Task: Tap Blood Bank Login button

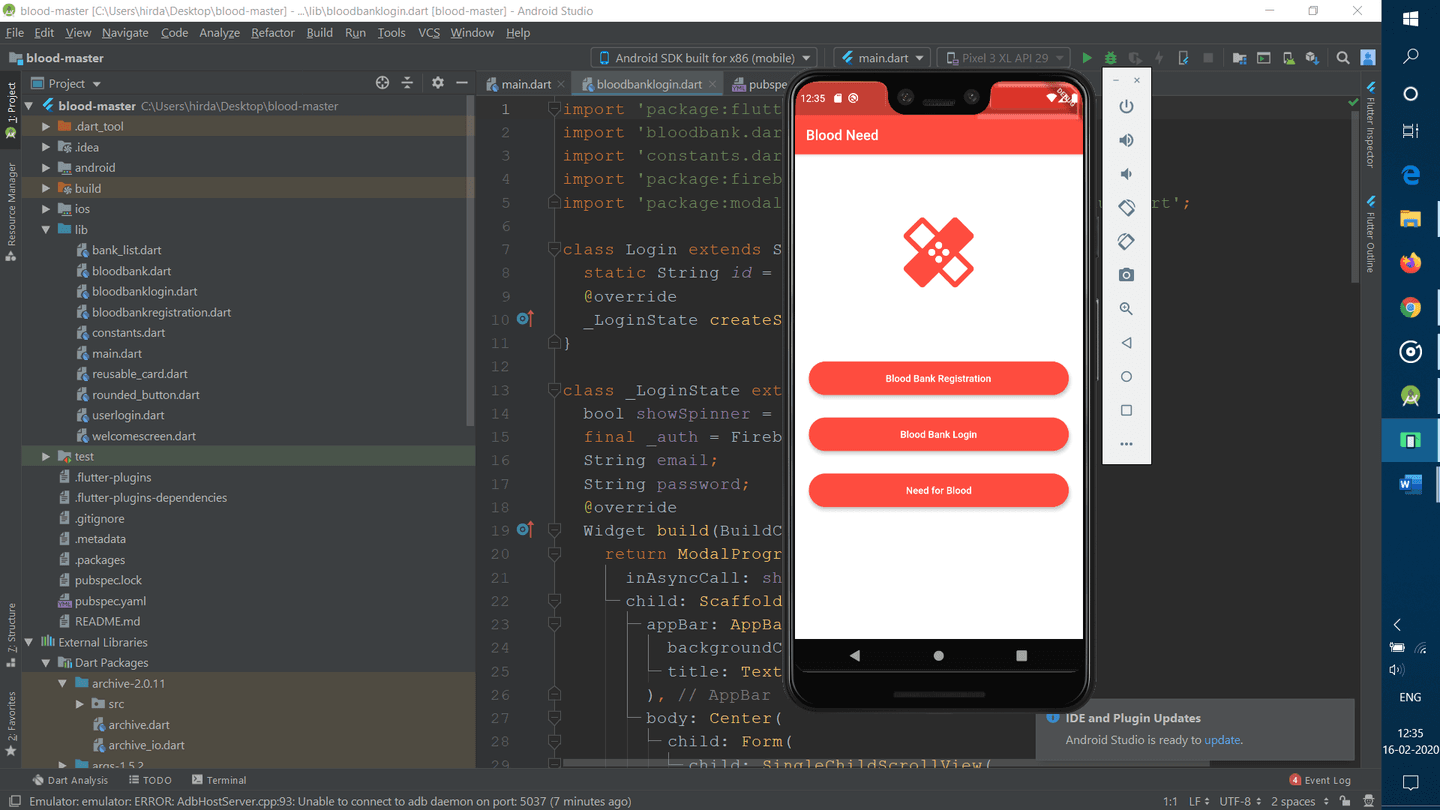Action: (x=938, y=434)
